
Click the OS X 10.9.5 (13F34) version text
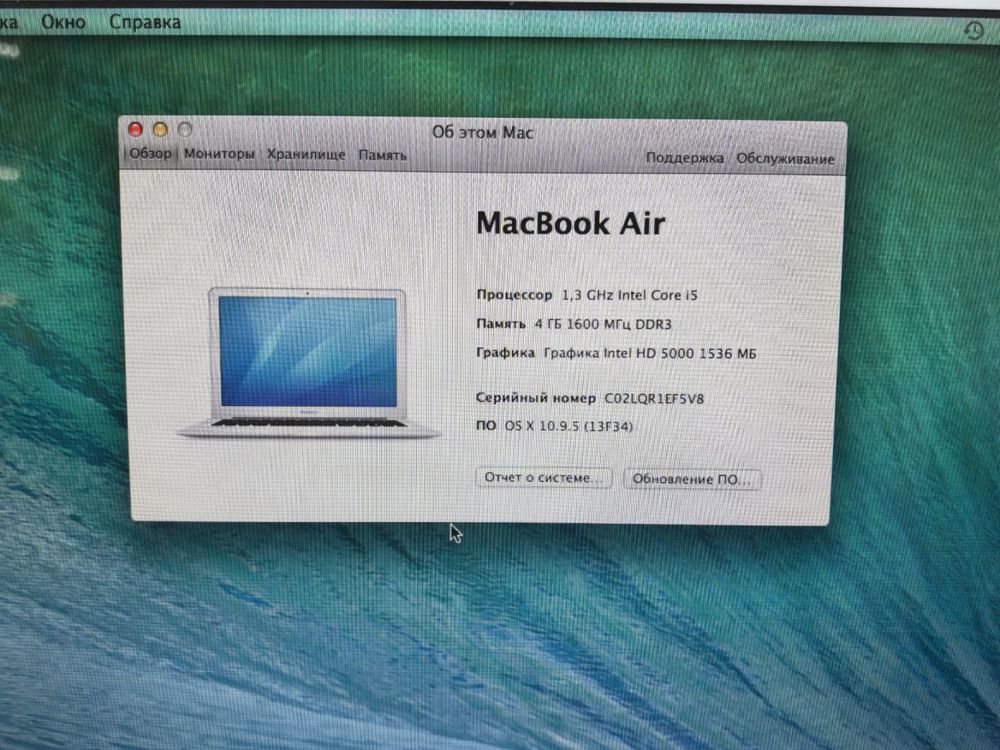tap(568, 426)
